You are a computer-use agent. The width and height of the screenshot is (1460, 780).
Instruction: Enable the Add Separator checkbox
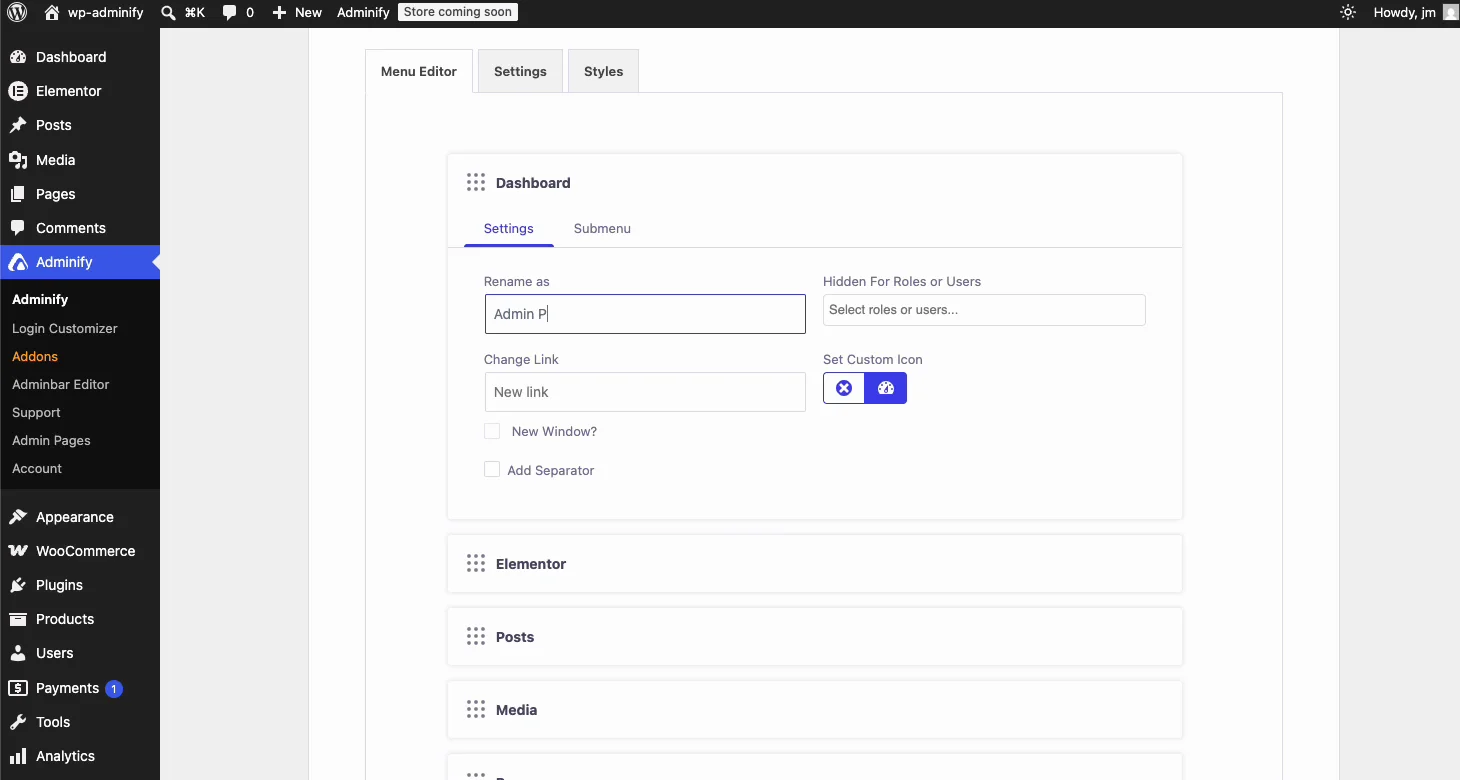[492, 470]
